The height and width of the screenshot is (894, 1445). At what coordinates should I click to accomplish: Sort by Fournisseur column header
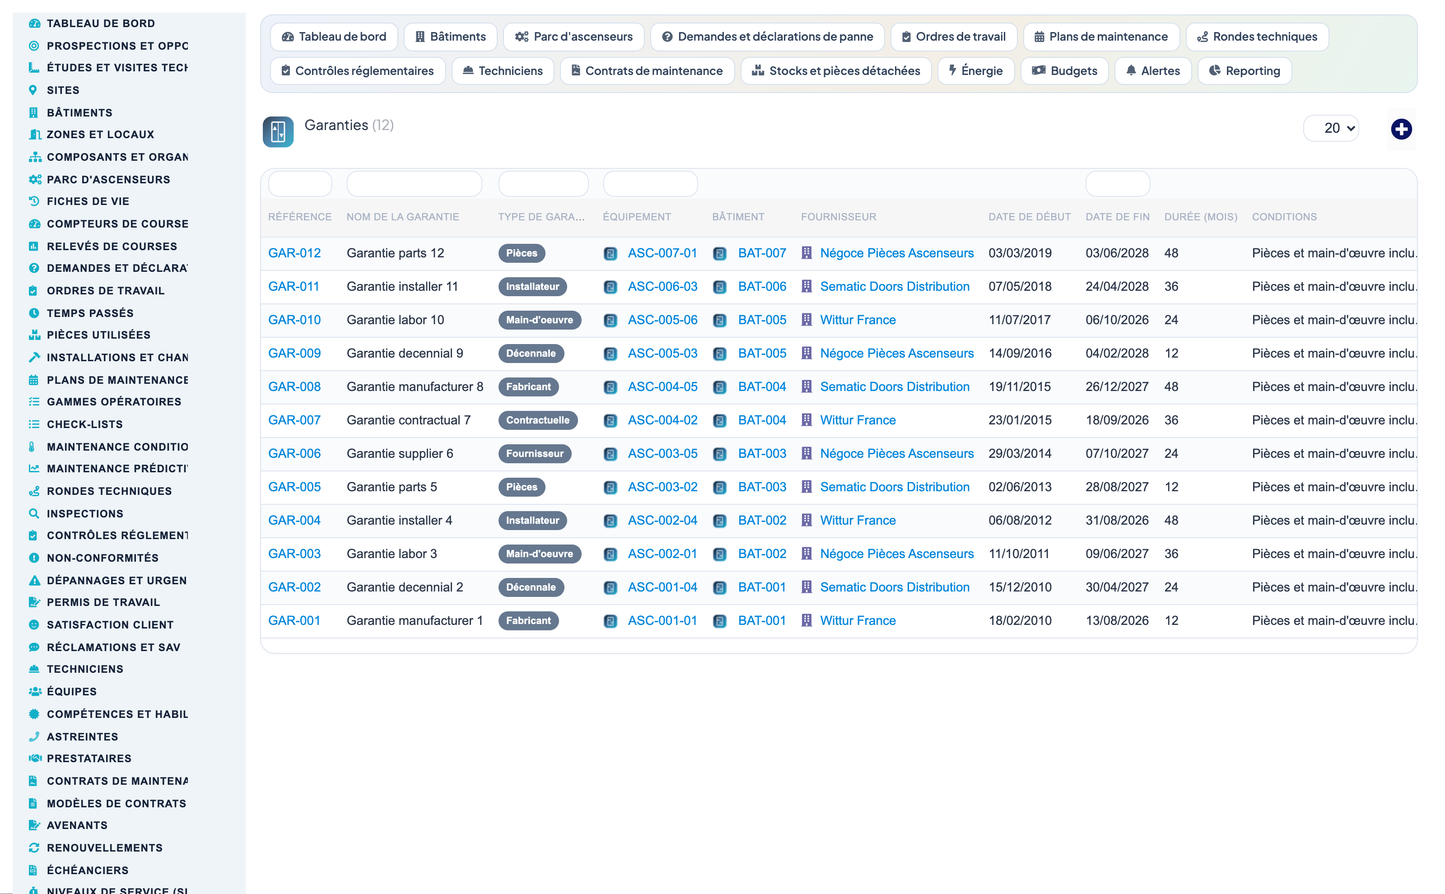839,217
